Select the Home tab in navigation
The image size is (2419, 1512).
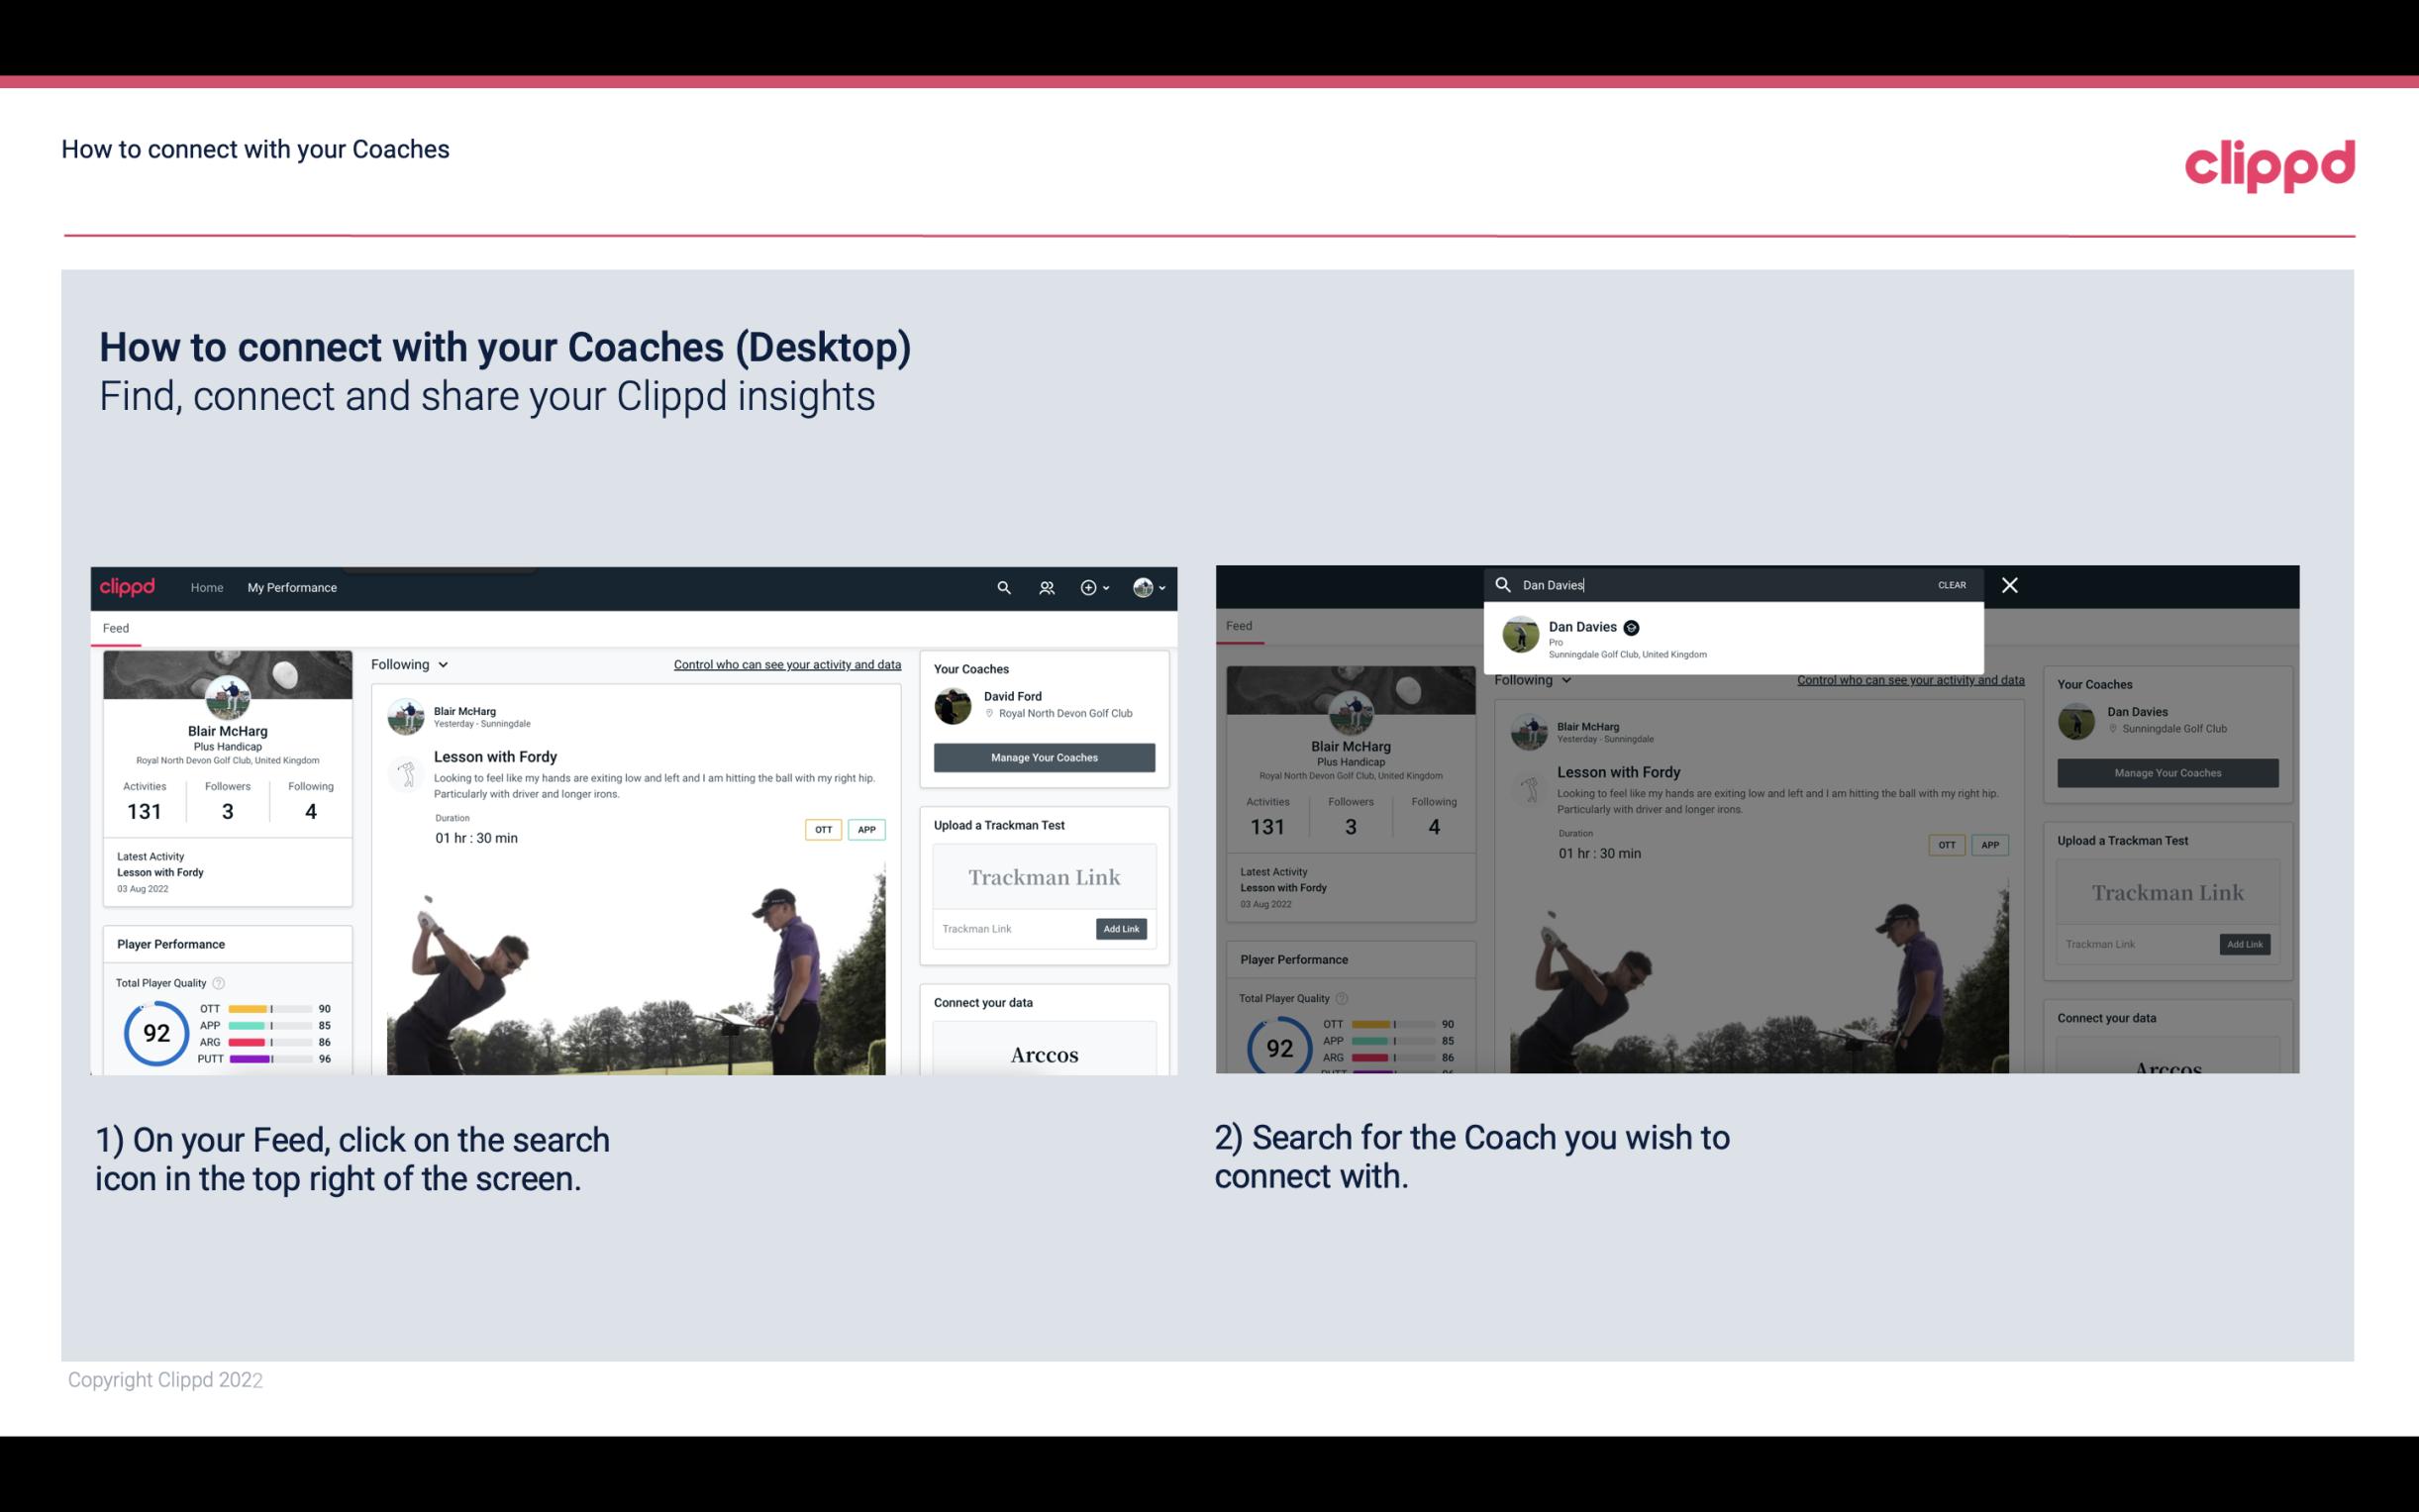[x=207, y=587]
